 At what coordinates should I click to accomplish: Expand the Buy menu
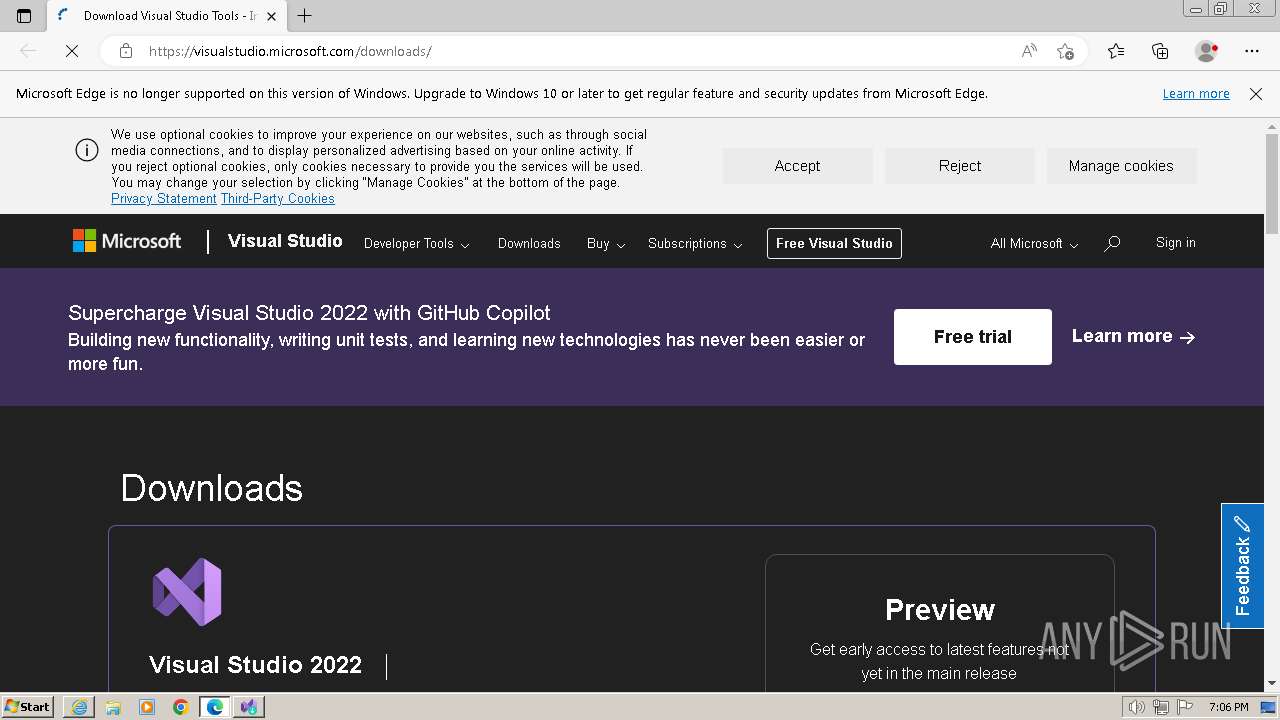click(606, 243)
